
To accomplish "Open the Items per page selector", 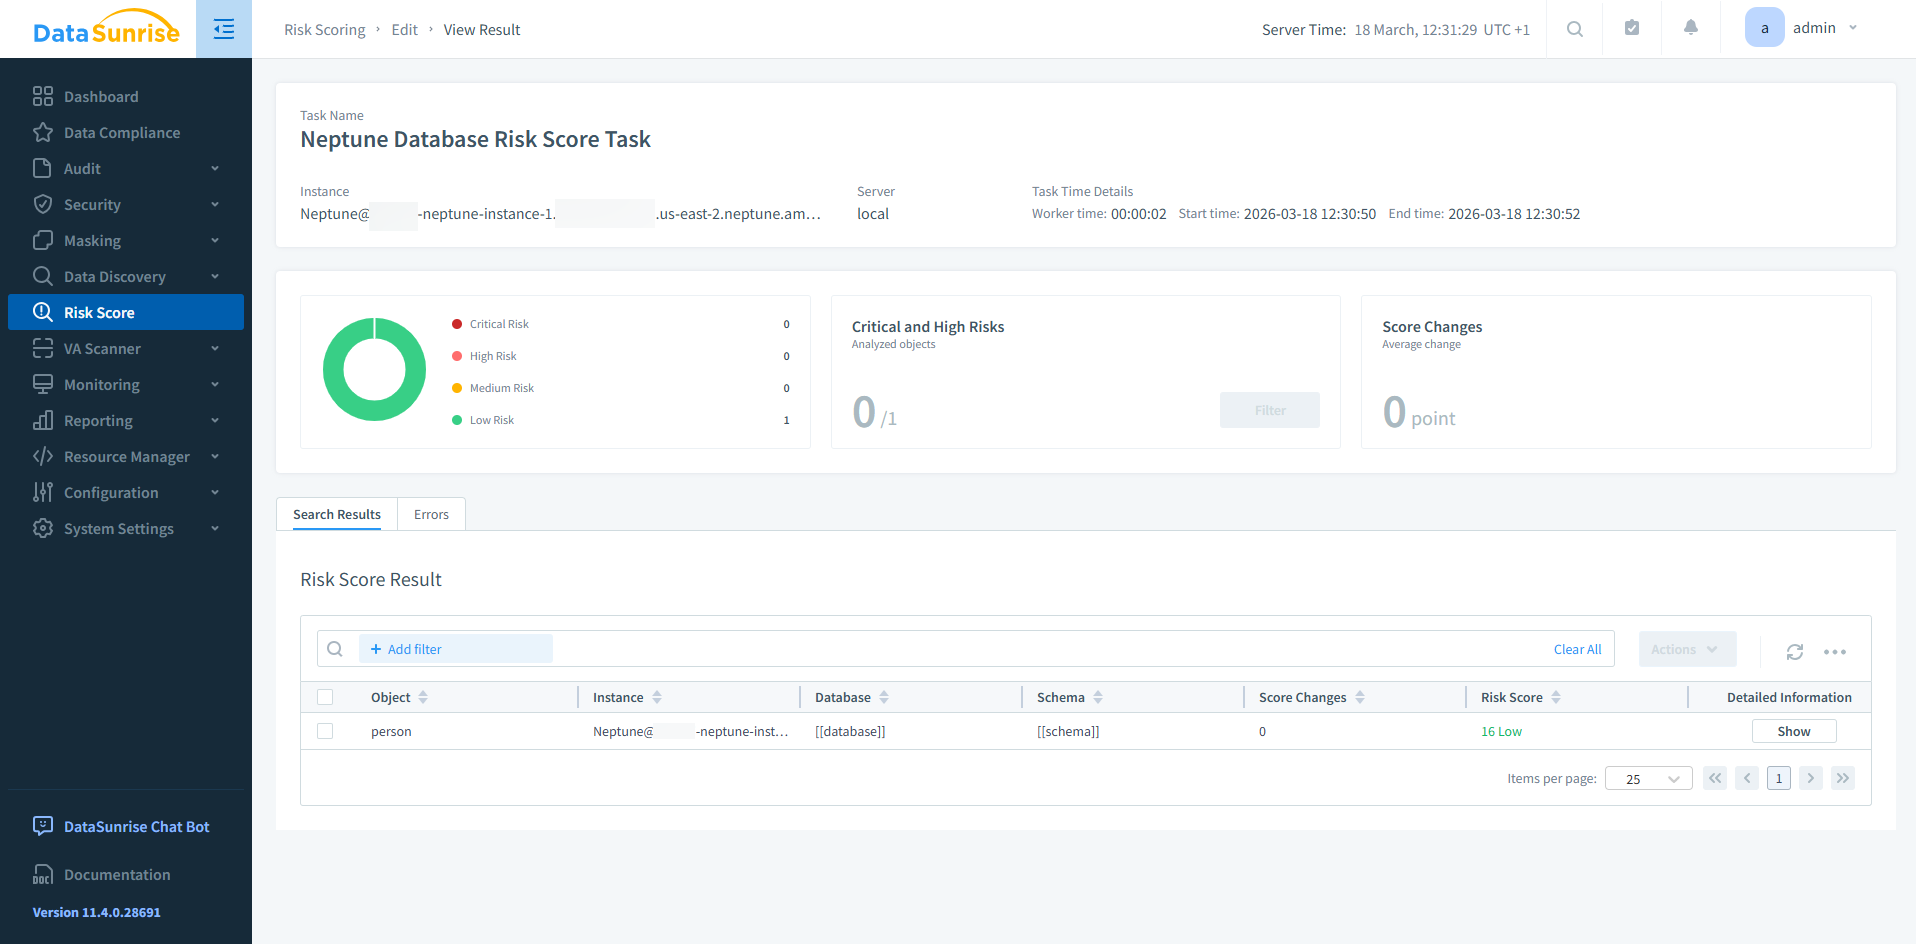I will point(1648,778).
